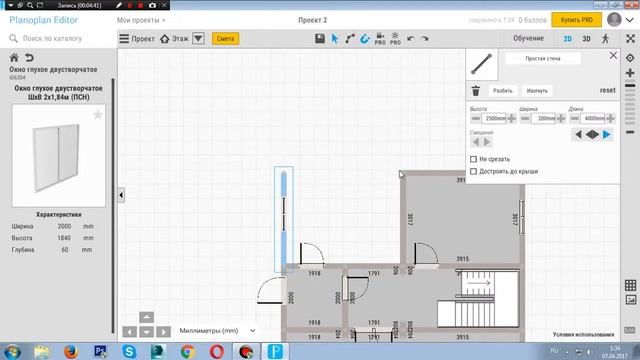Open the 'Простая стена' wall type selector

point(542,58)
